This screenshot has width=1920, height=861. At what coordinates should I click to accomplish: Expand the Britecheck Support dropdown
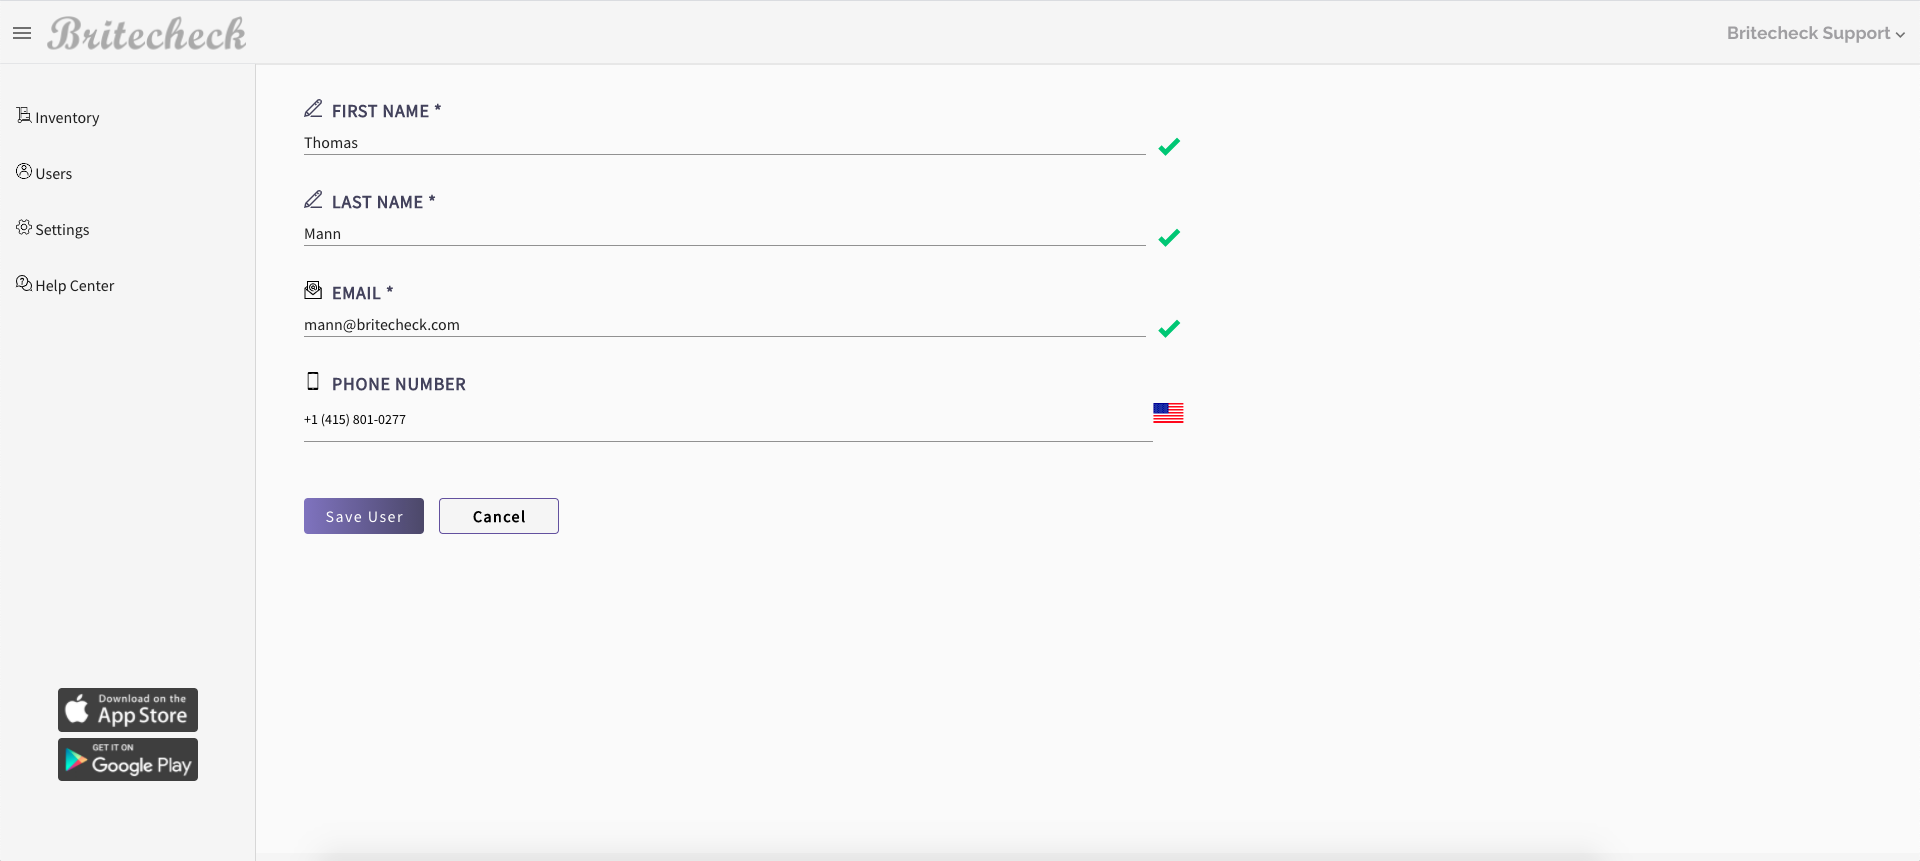(1815, 33)
